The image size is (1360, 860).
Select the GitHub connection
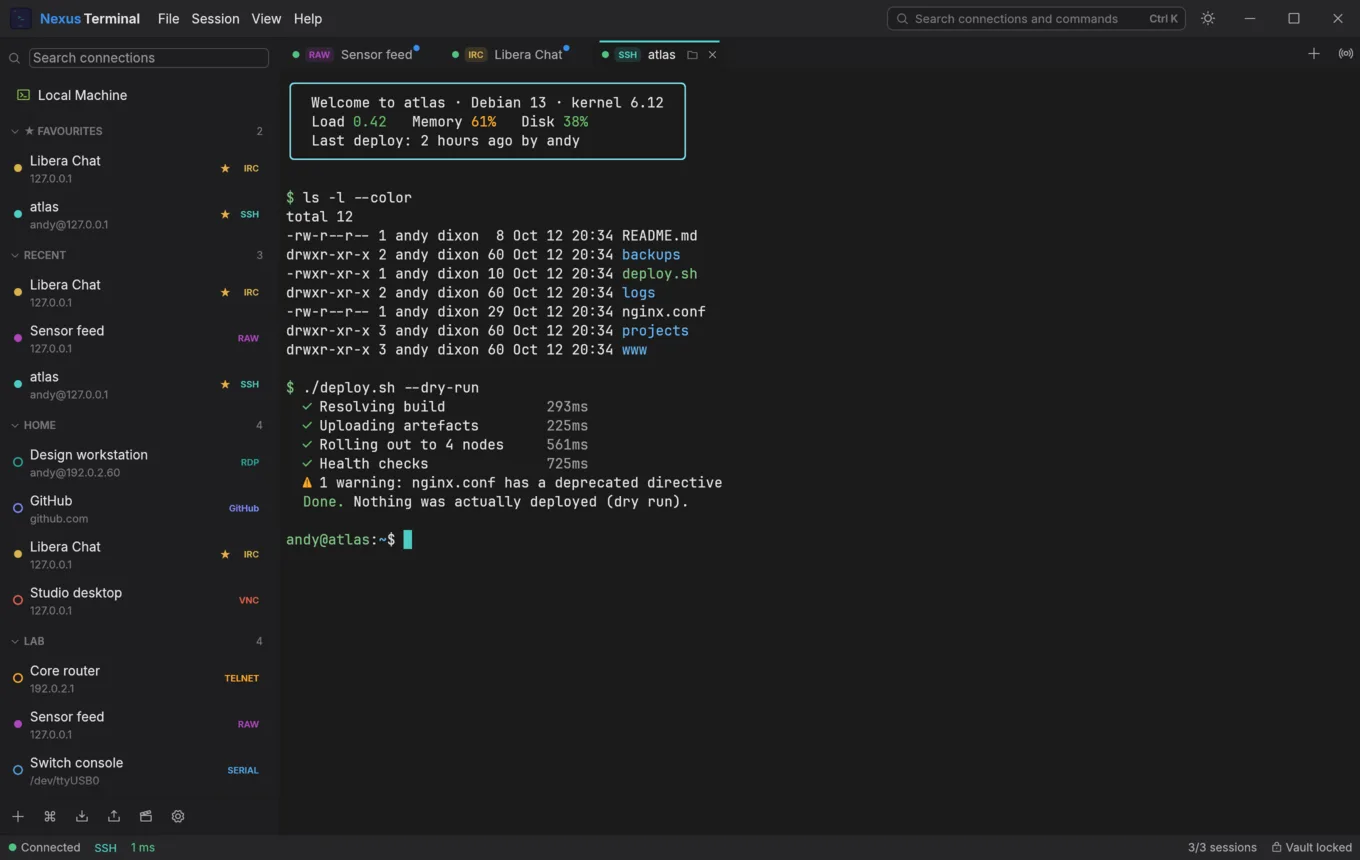pyautogui.click(x=139, y=508)
